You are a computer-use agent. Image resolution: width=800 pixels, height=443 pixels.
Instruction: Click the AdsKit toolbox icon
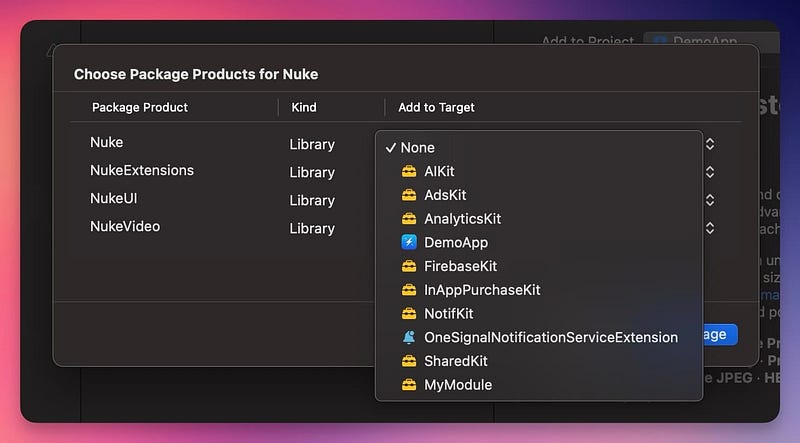tap(409, 195)
